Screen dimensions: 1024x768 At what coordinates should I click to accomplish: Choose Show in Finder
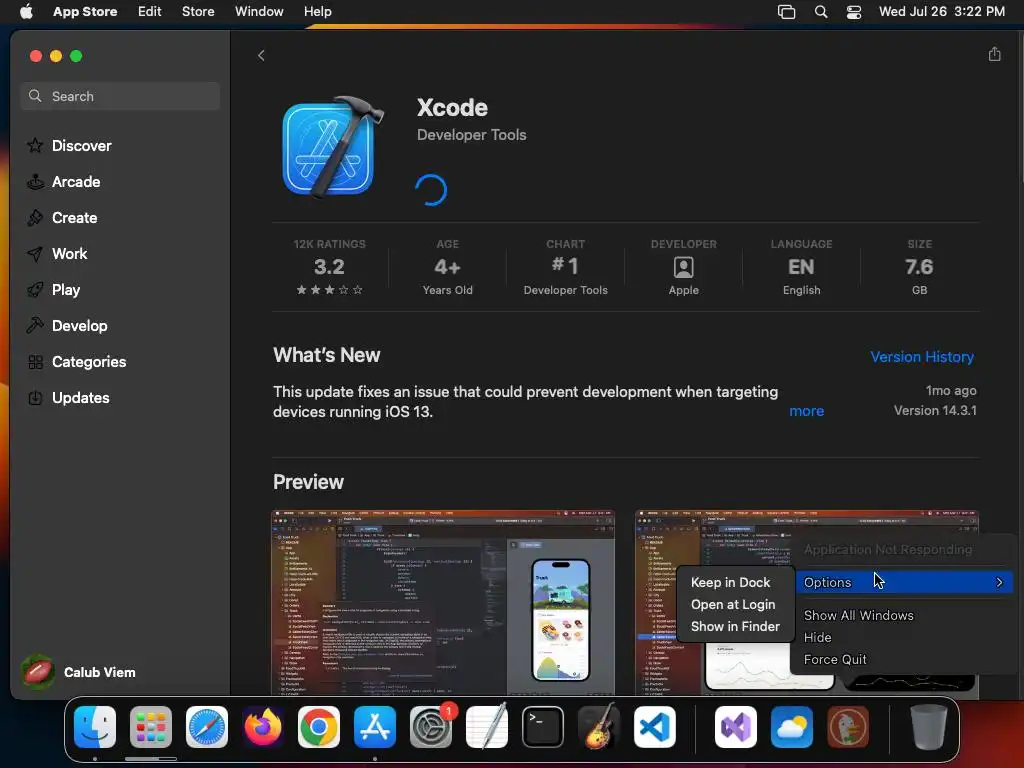[735, 626]
